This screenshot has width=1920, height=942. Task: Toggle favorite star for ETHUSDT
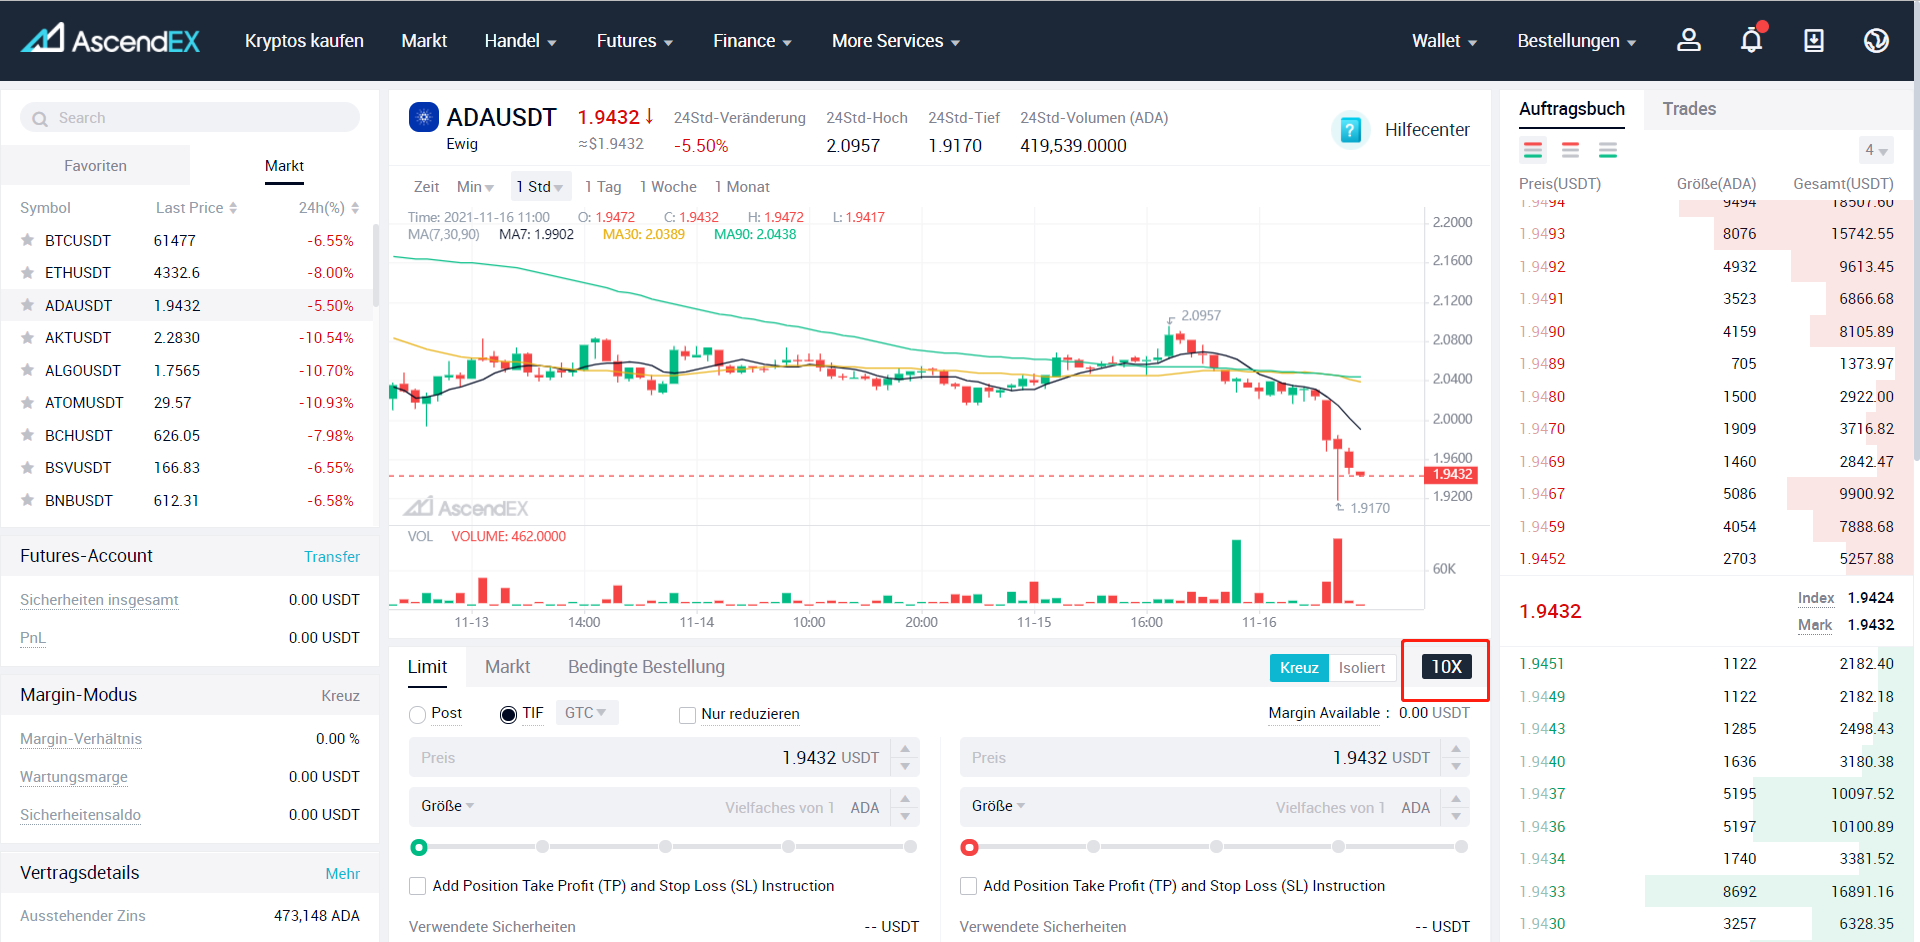(x=28, y=272)
